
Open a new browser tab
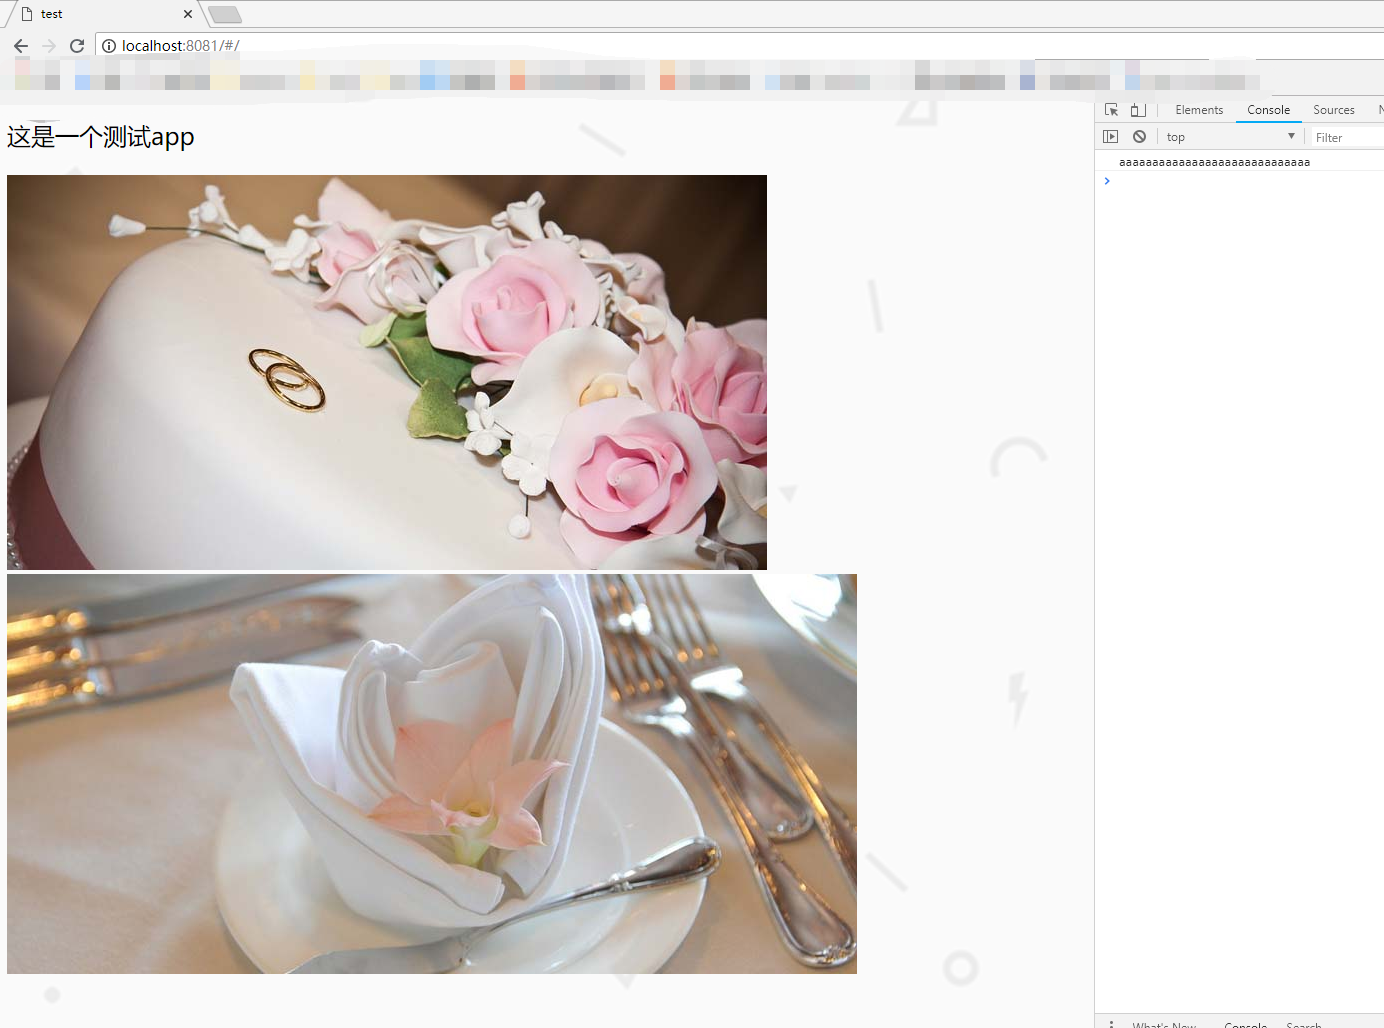[x=225, y=14]
